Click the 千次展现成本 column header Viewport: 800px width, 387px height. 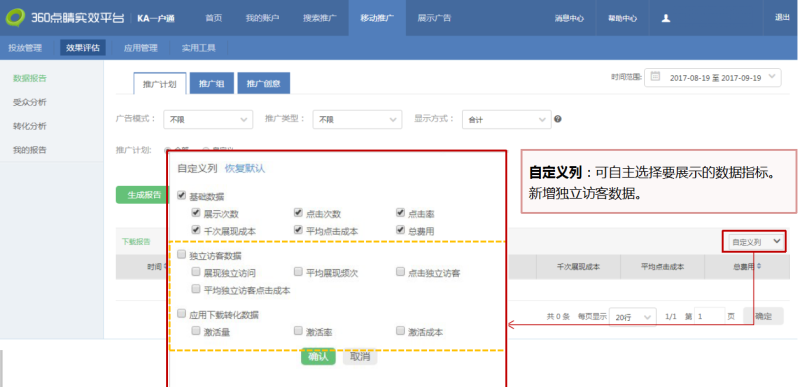pos(578,266)
